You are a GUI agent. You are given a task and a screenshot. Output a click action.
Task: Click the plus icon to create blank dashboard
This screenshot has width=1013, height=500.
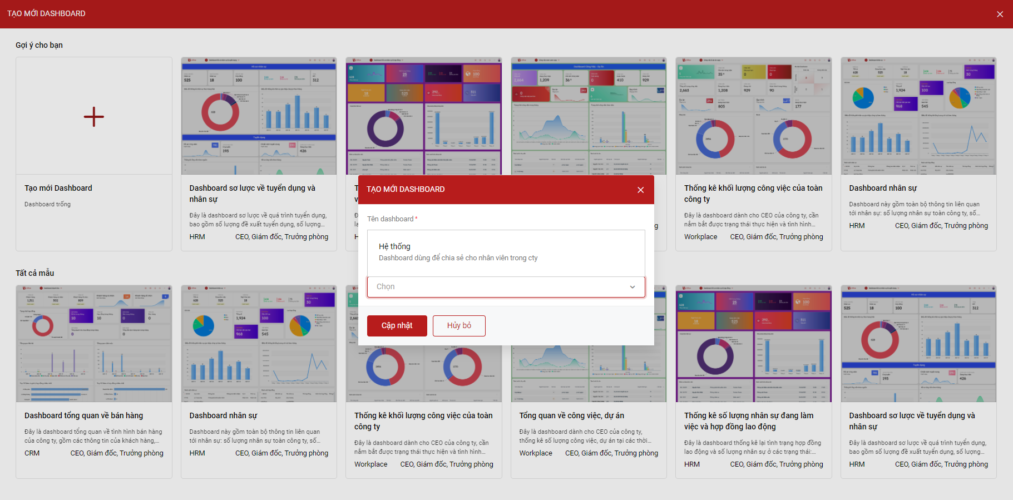(x=94, y=116)
